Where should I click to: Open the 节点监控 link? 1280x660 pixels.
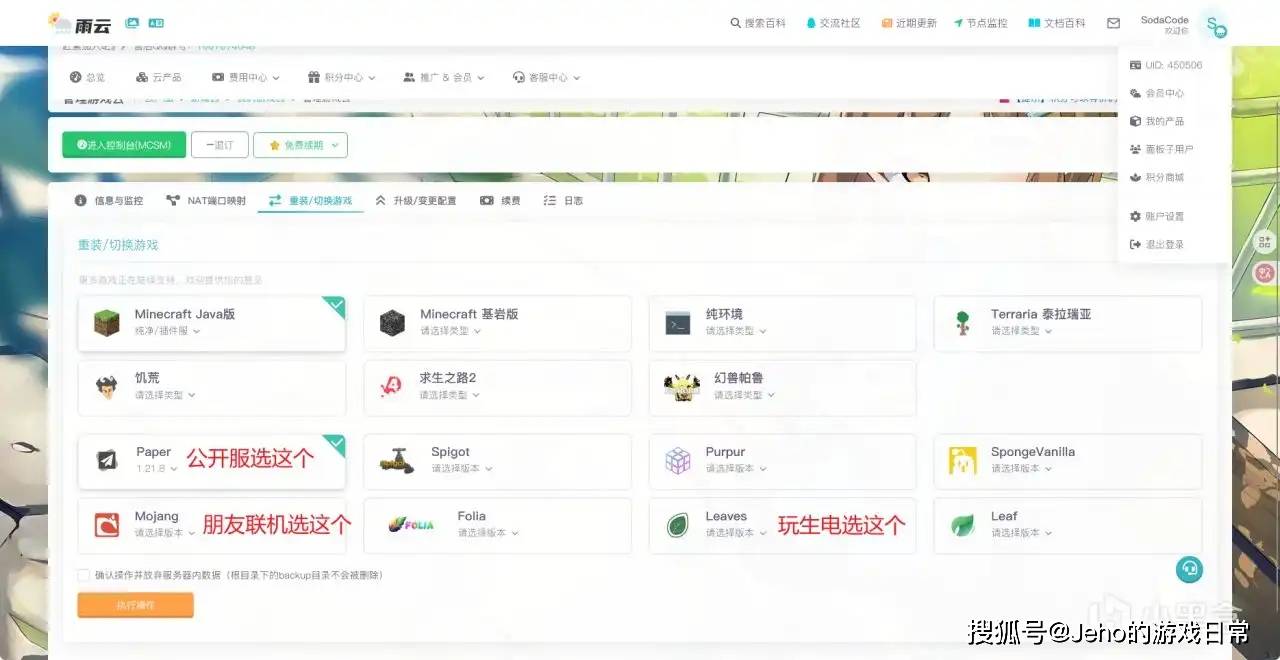(x=981, y=23)
